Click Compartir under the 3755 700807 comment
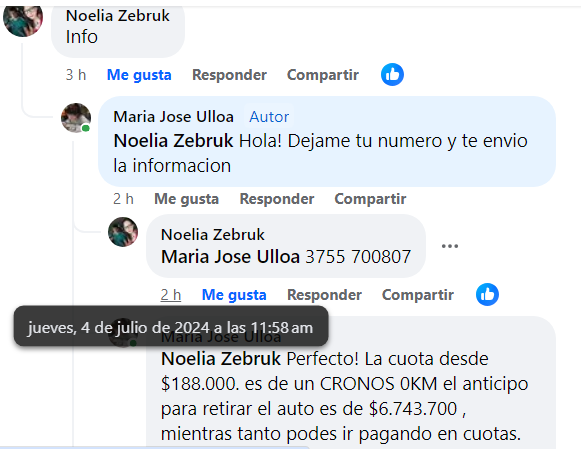This screenshot has height=449, width=581. [x=418, y=295]
